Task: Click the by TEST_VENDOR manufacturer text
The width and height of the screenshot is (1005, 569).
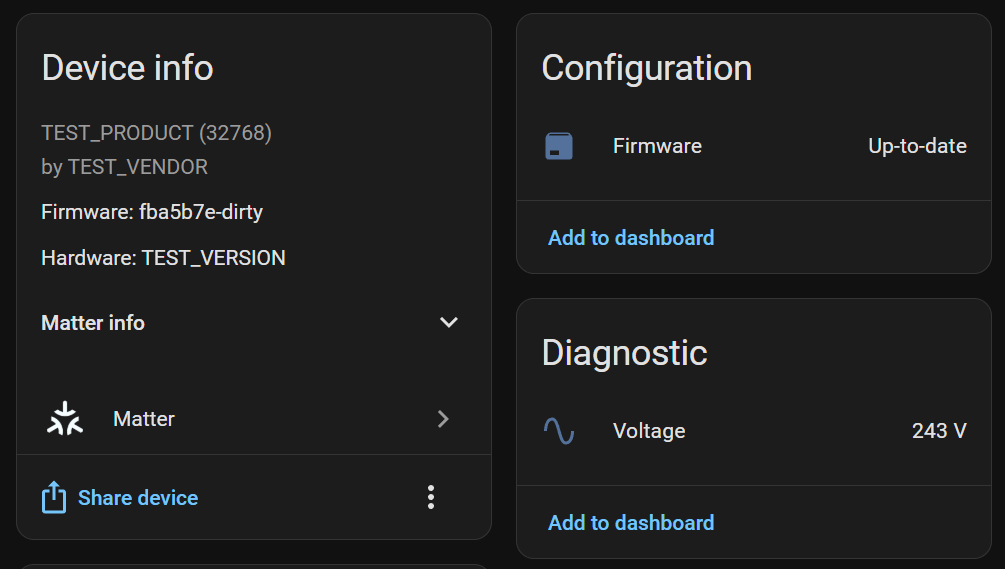Action: click(x=124, y=167)
